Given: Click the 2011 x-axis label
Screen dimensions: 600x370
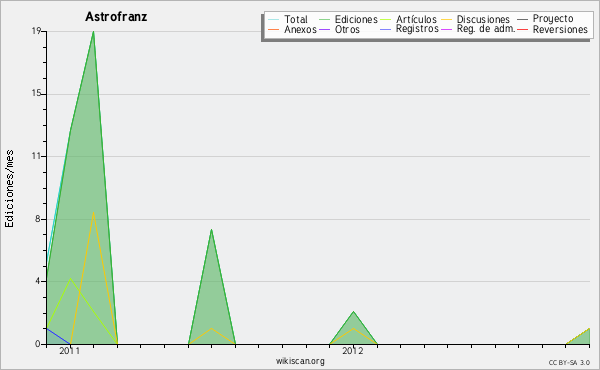Looking at the screenshot, I should (70, 350).
